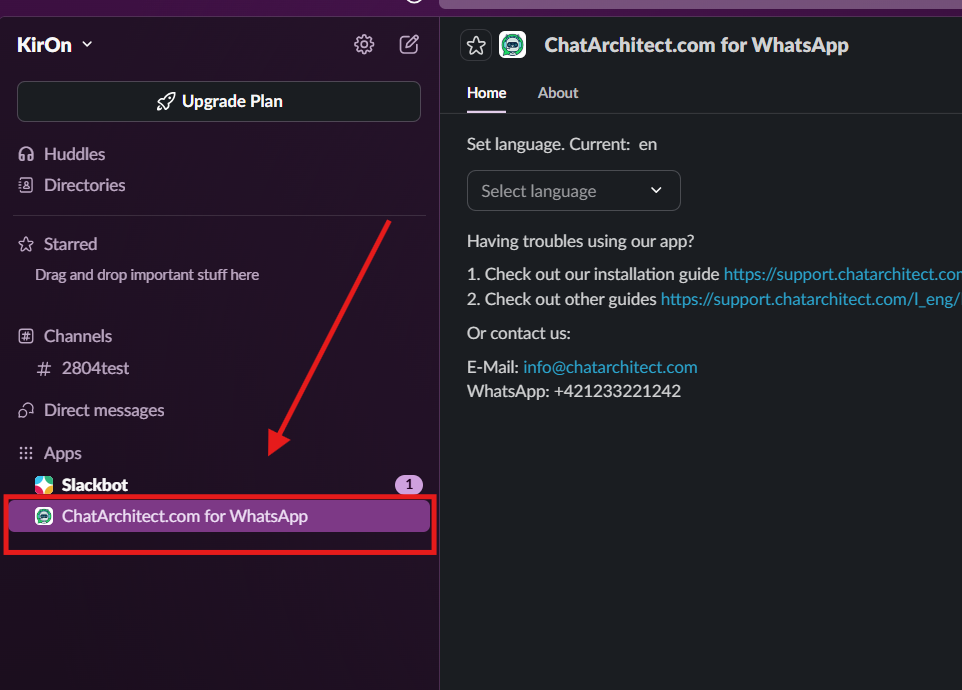Open the installation guide support link
The image size is (962, 690).
842,274
